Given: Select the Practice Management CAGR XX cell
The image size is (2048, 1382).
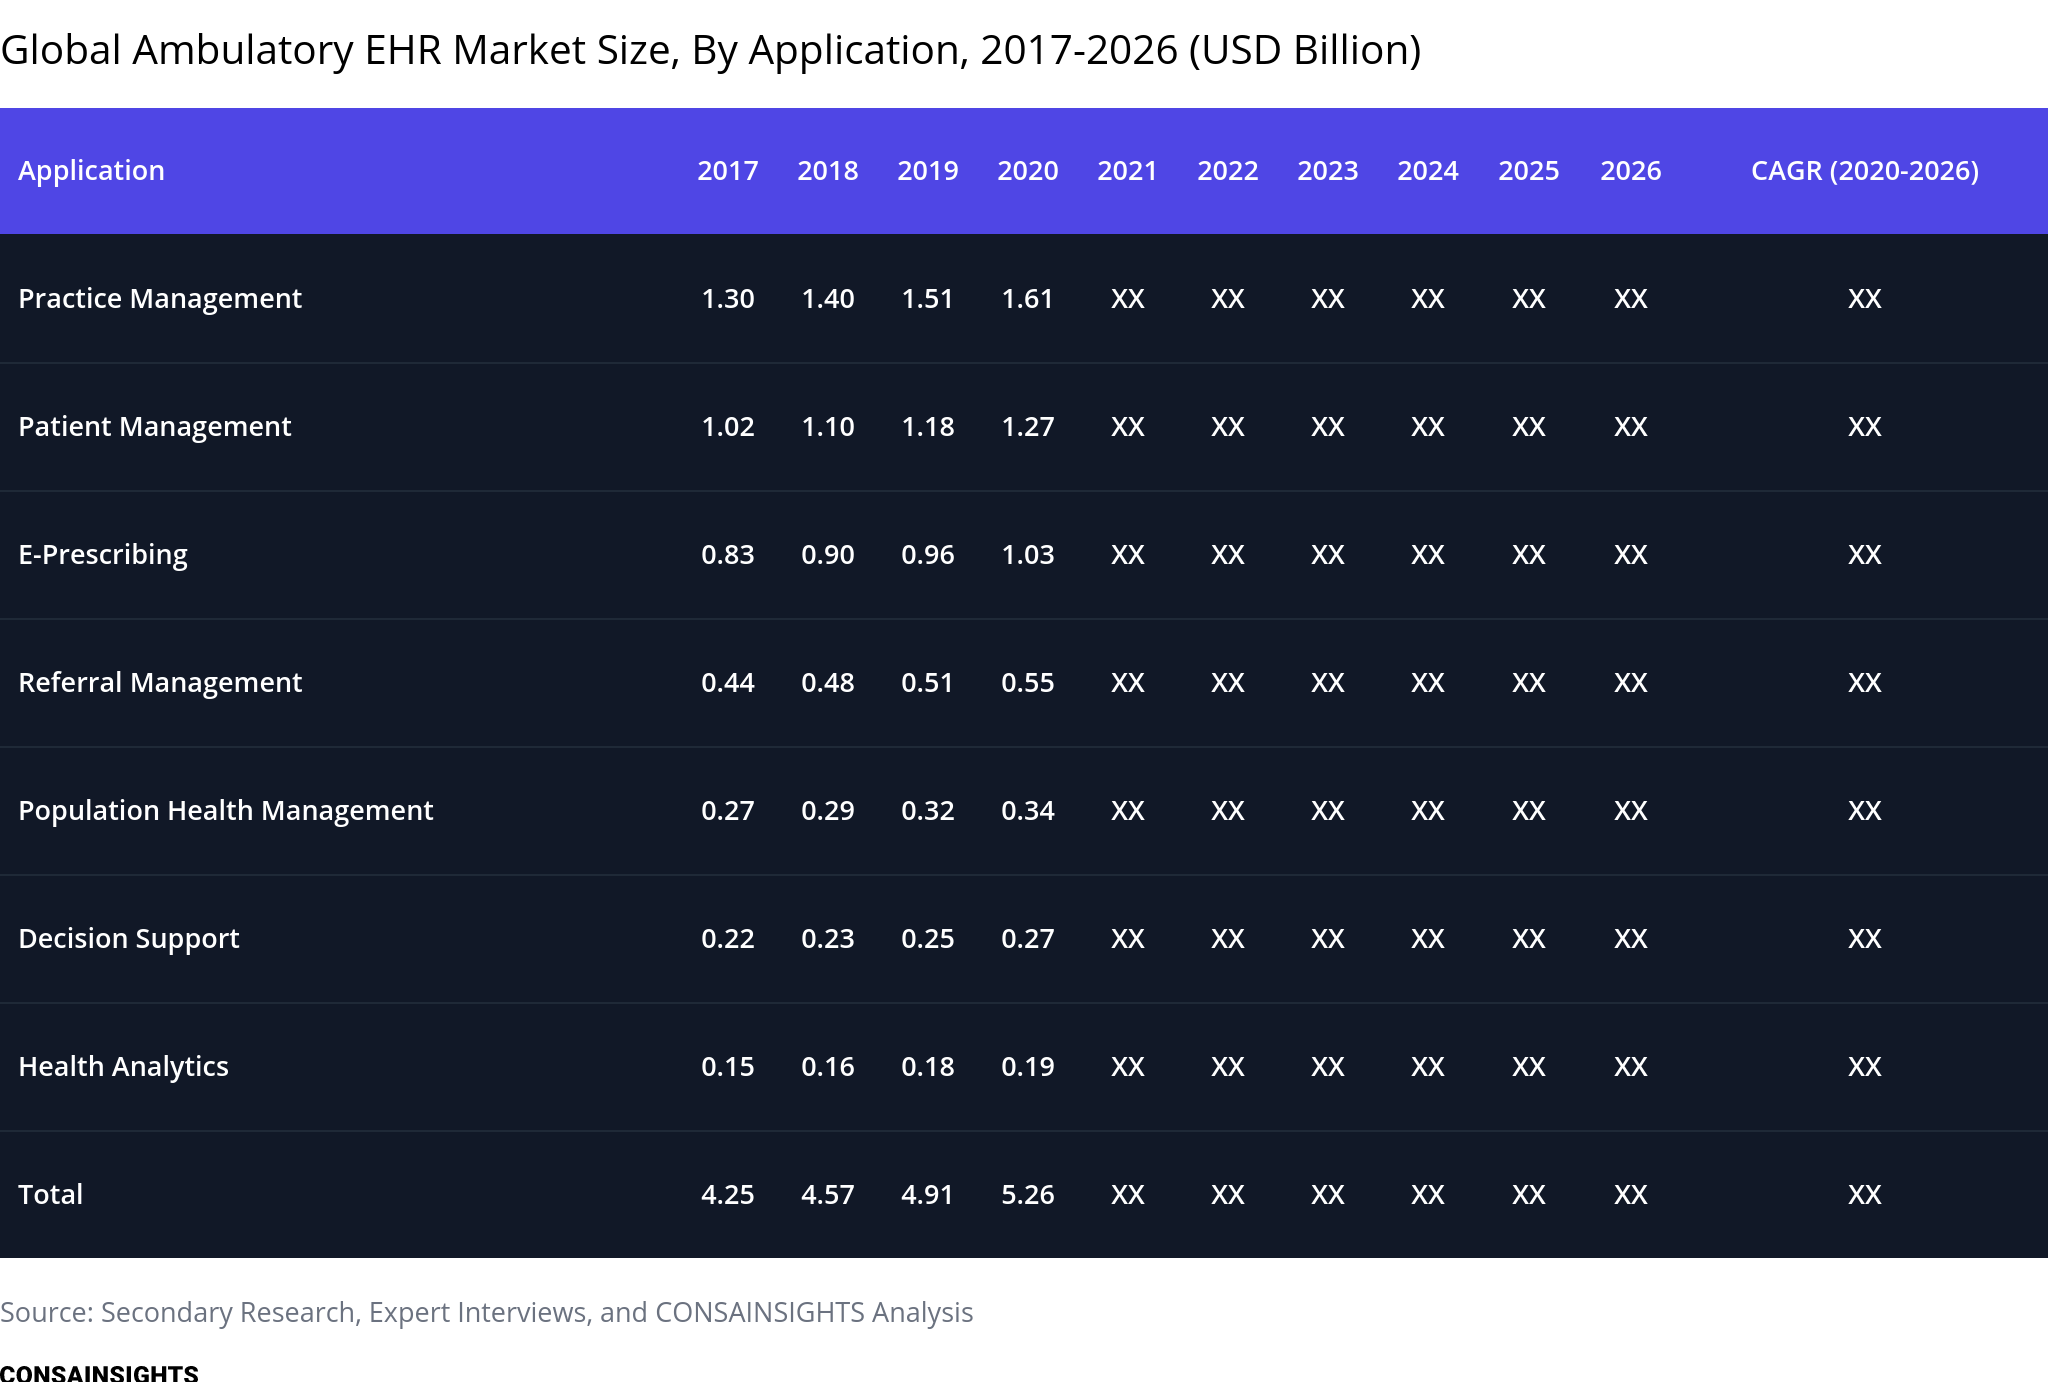Looking at the screenshot, I should [x=1865, y=299].
